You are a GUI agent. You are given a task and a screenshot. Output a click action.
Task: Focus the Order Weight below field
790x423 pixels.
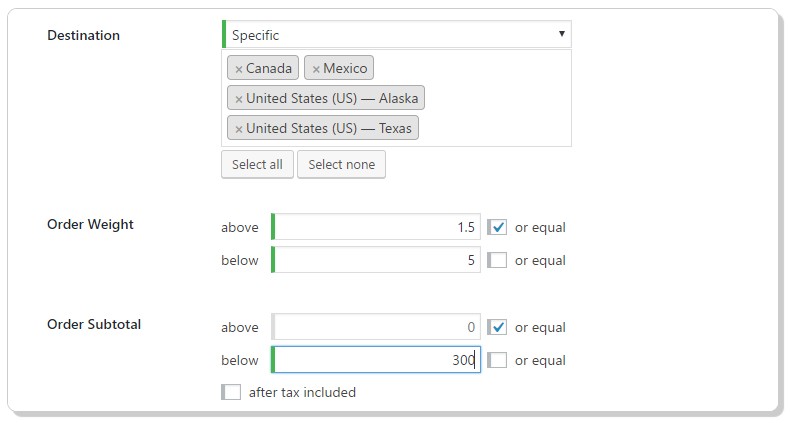coord(376,260)
